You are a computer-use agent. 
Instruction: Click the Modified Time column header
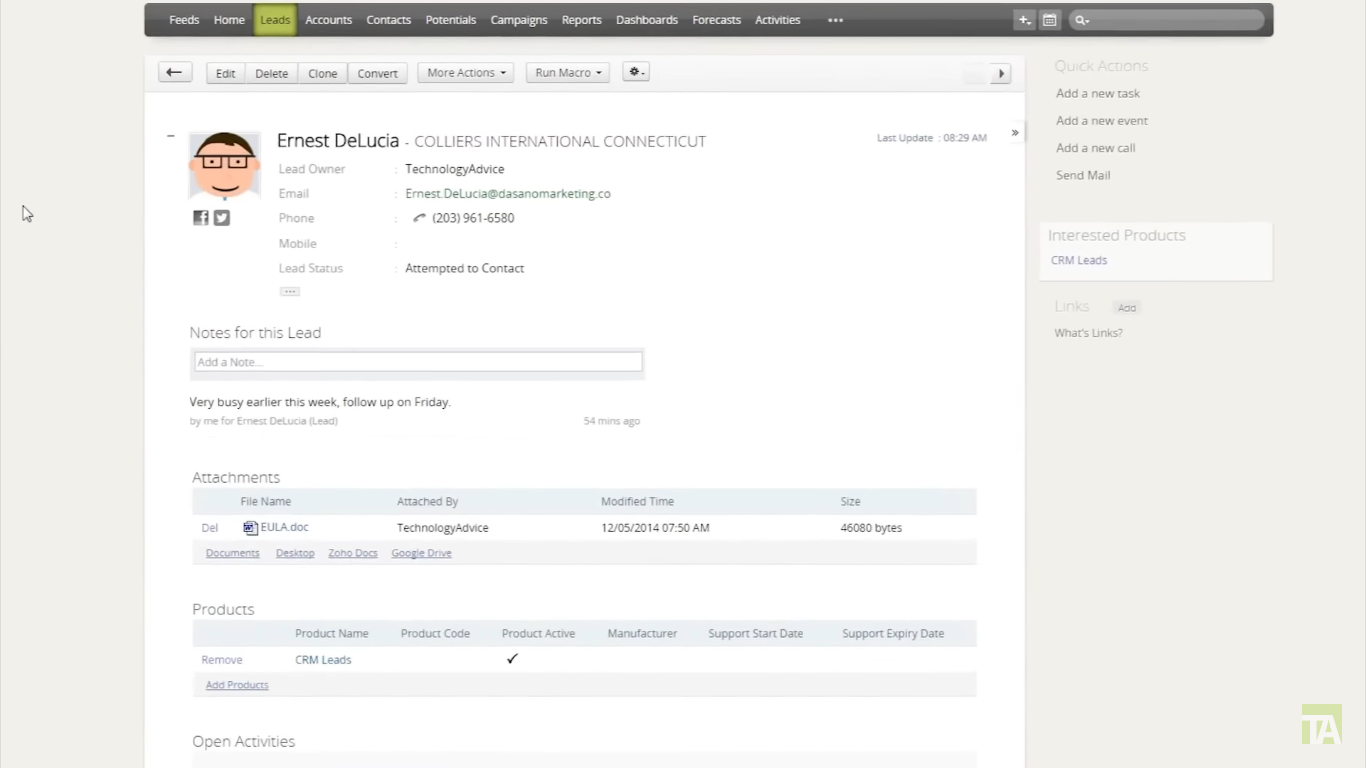pyautogui.click(x=637, y=502)
